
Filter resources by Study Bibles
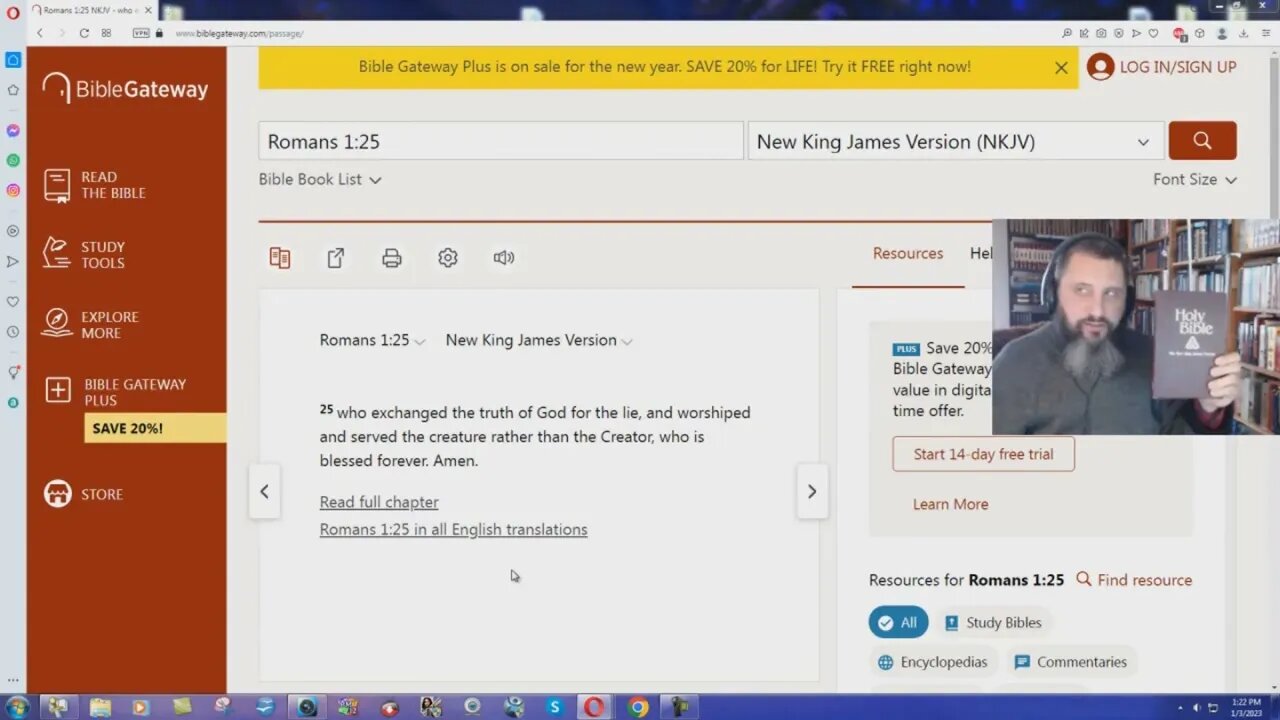993,622
